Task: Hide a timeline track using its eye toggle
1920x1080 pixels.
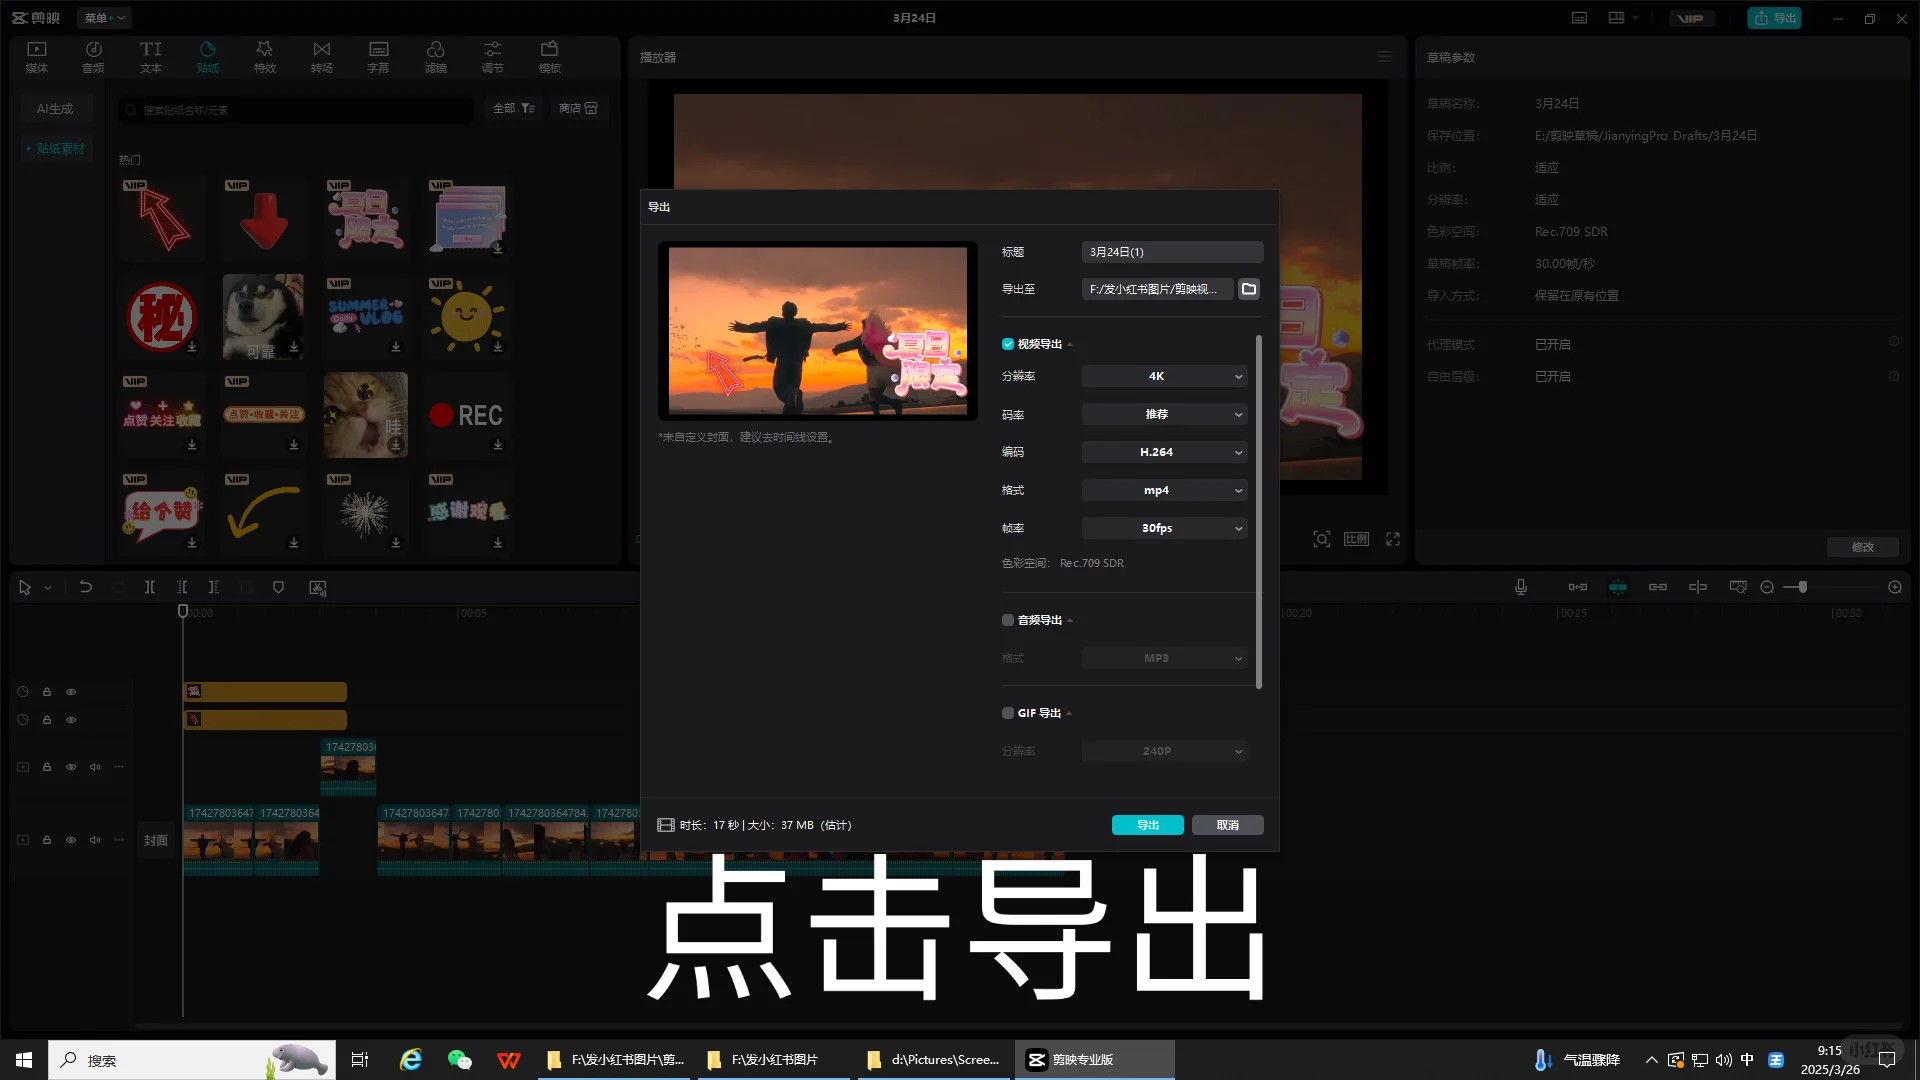Action: tap(71, 691)
